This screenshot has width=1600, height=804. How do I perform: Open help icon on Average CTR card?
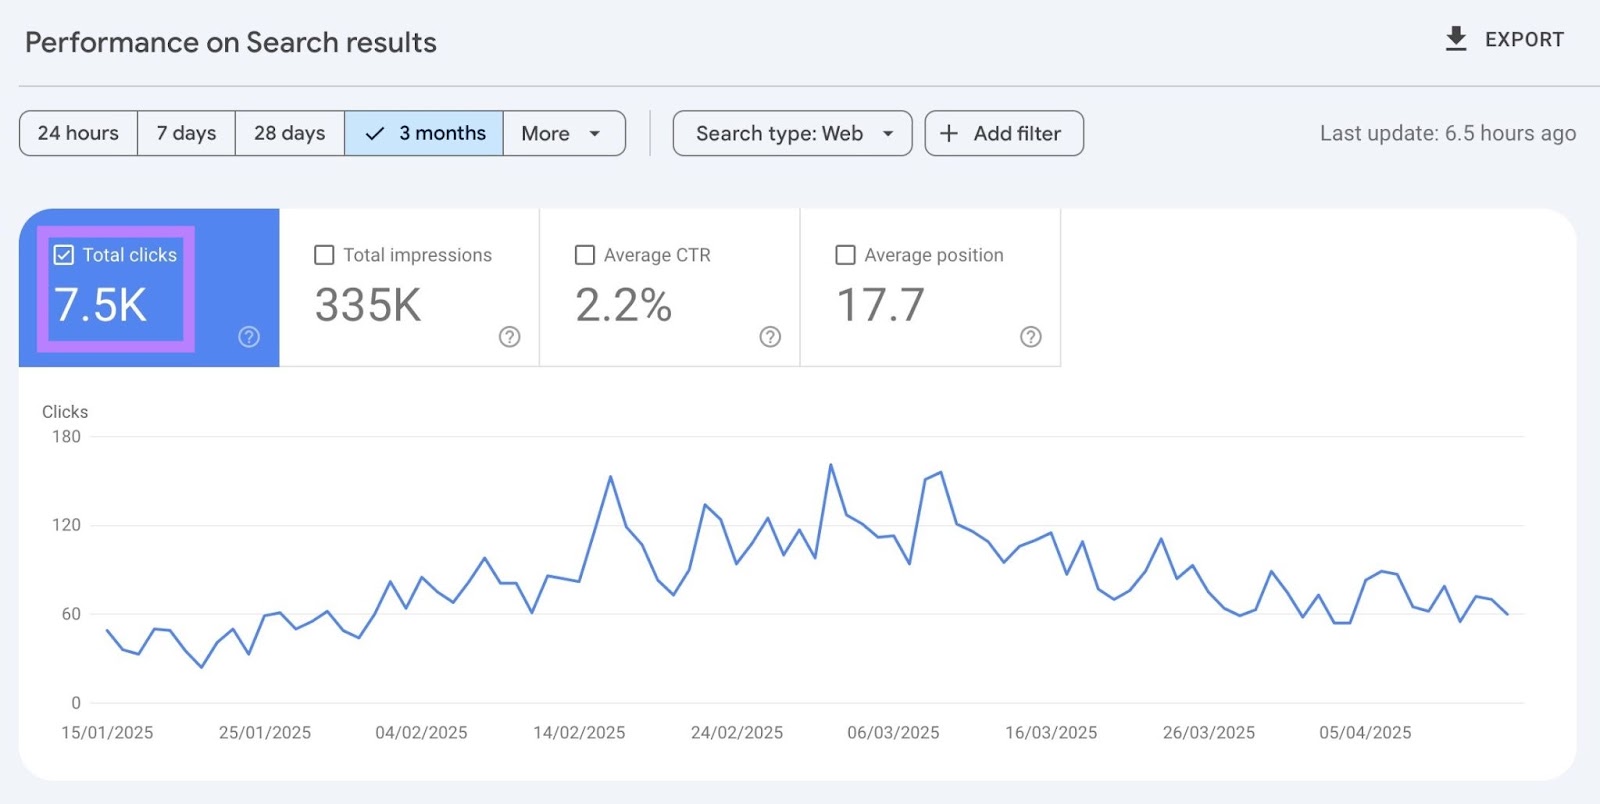[770, 337]
